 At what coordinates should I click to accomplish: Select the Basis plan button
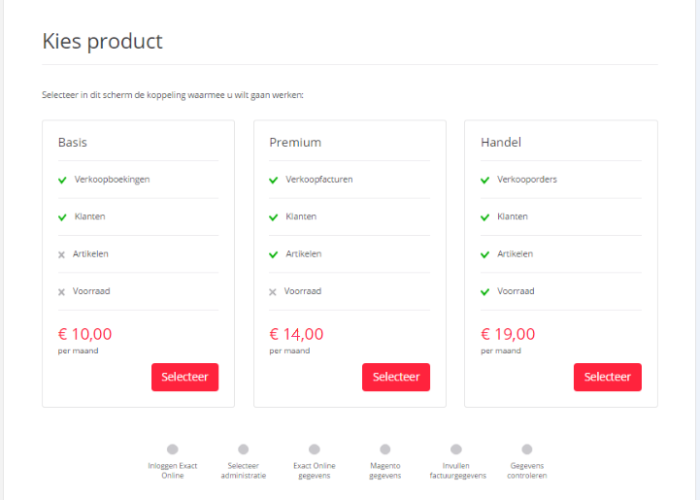(x=185, y=377)
